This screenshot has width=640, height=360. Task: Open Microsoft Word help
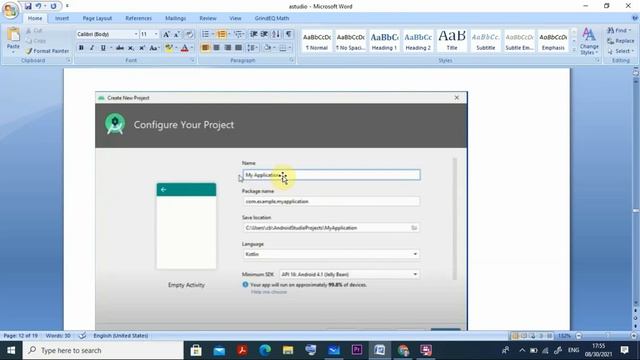[635, 18]
